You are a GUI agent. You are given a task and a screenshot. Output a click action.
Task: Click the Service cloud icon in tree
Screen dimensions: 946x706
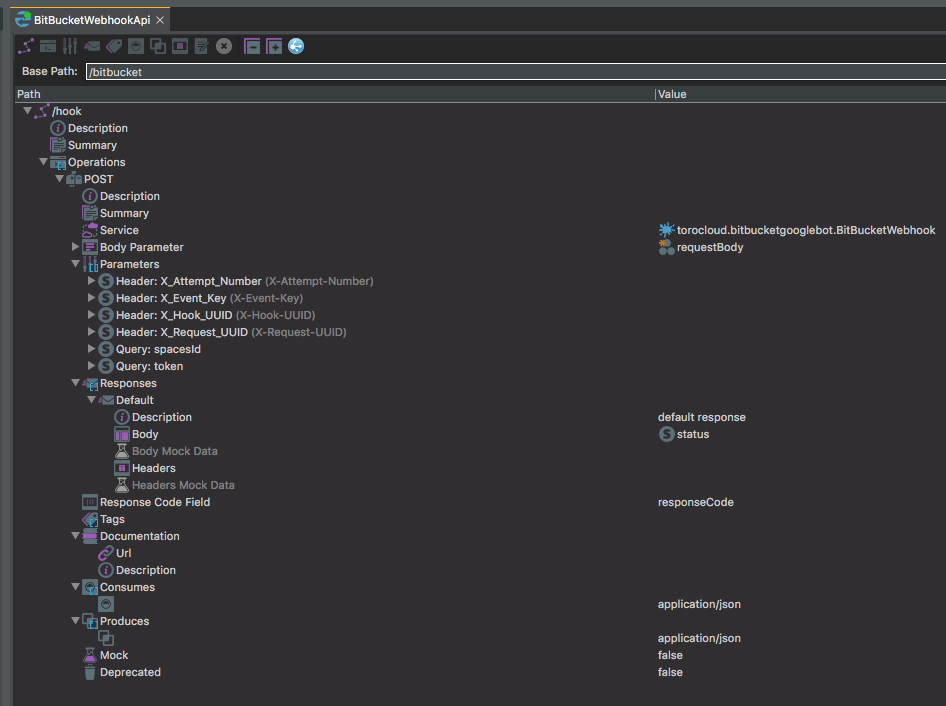click(90, 230)
